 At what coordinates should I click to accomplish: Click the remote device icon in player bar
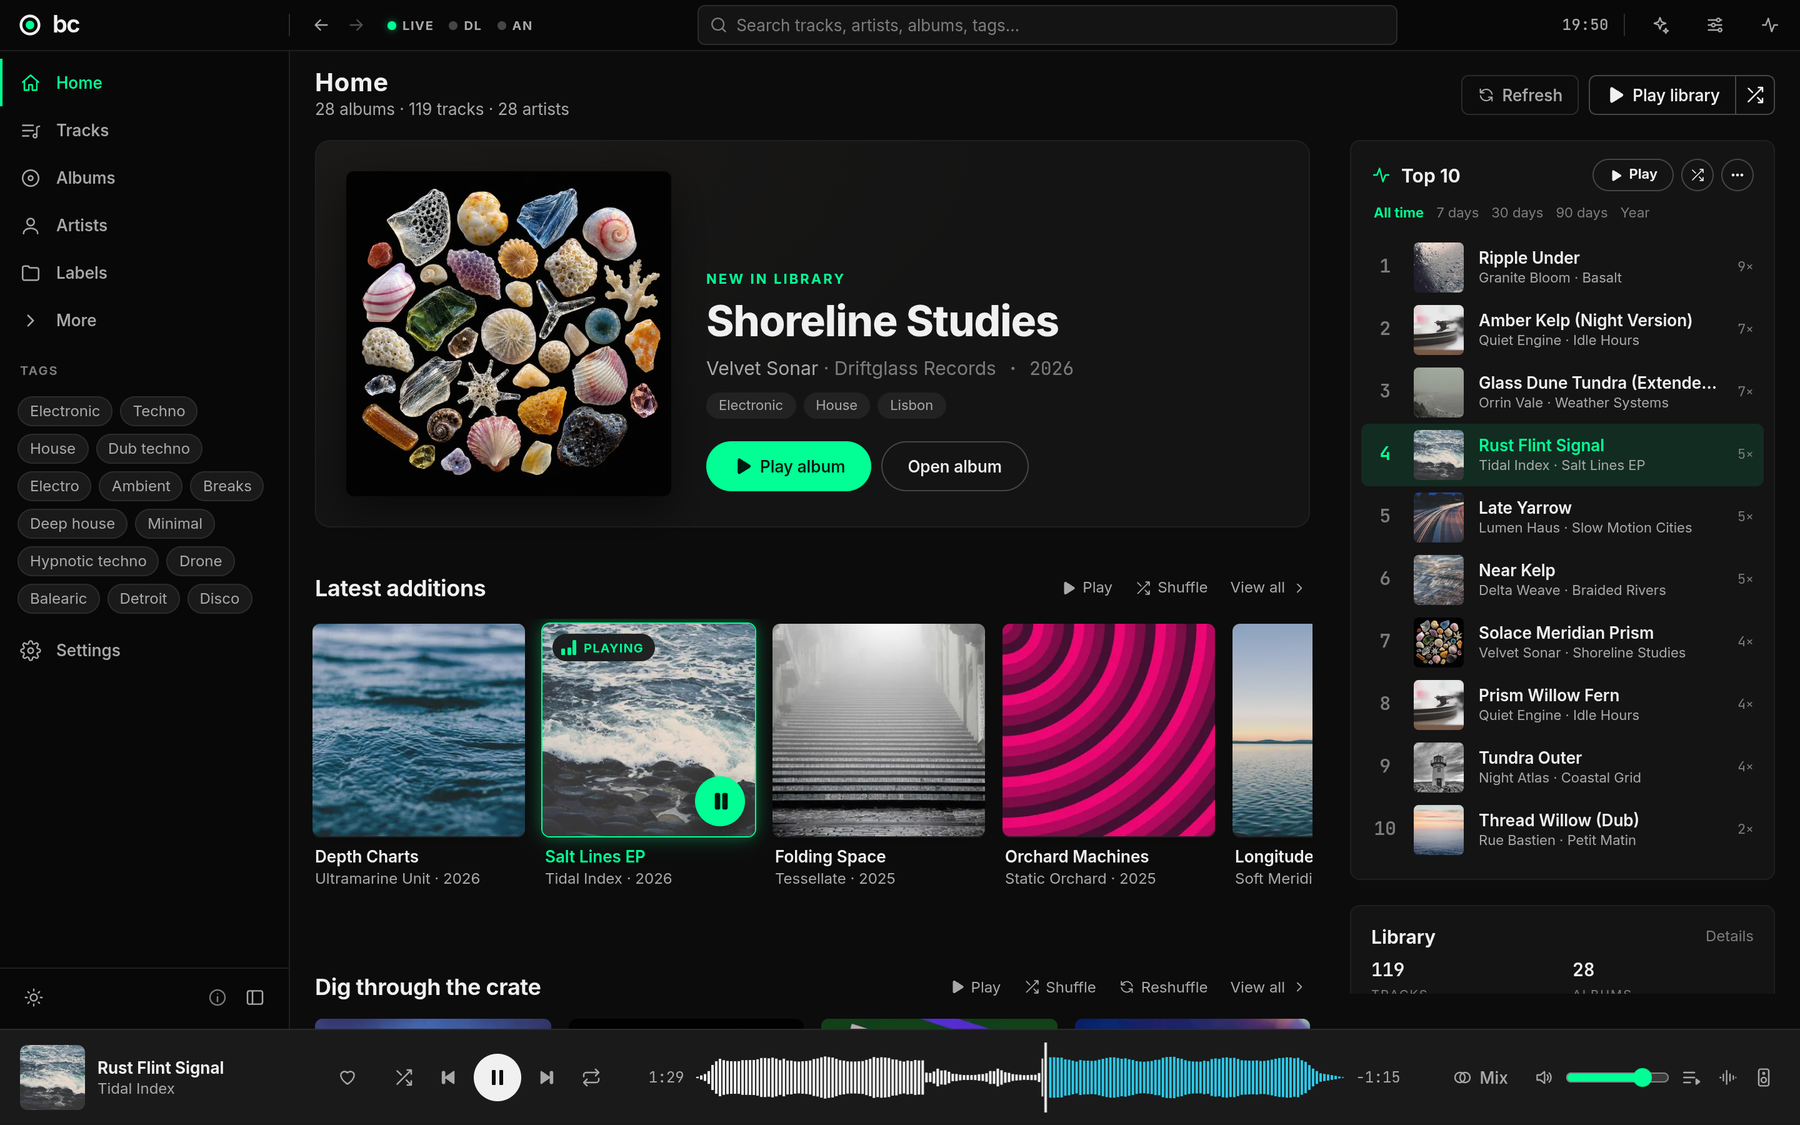[x=1763, y=1077]
